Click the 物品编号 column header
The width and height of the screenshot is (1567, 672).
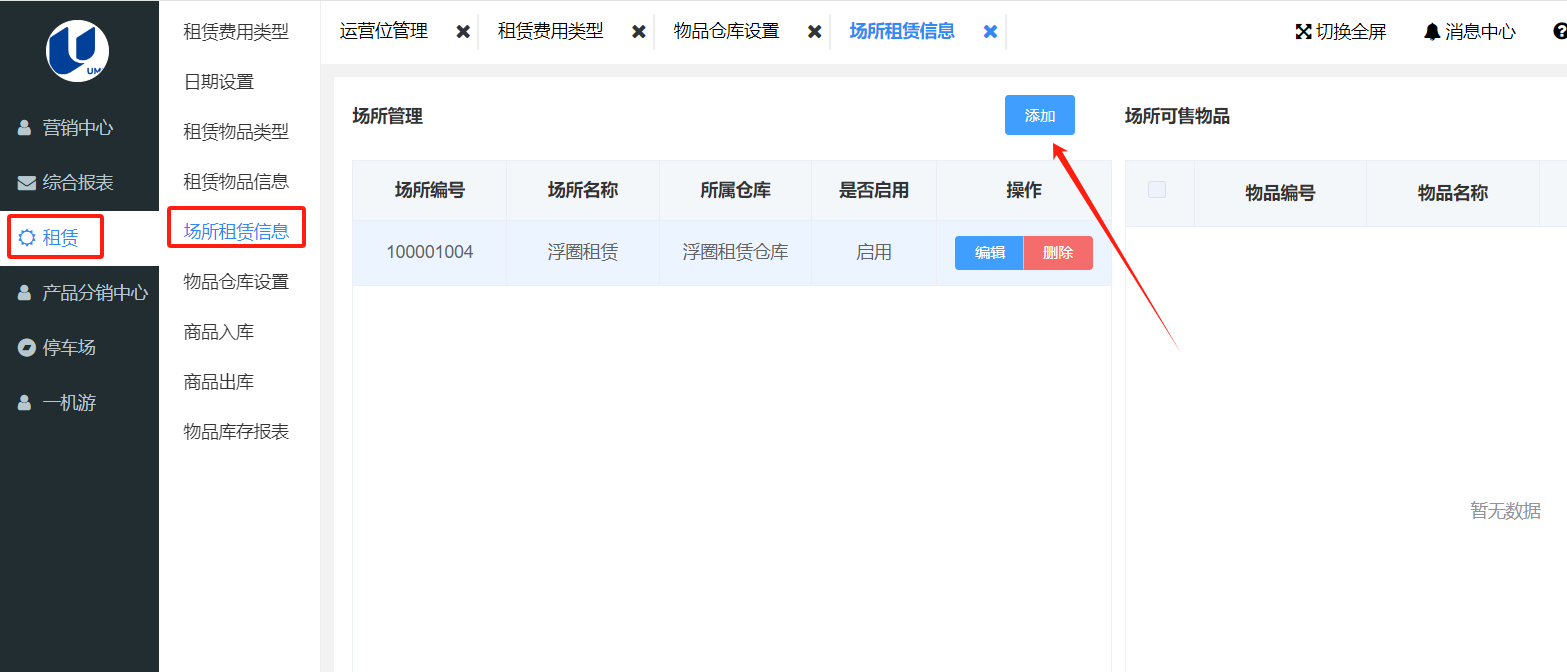click(1280, 193)
